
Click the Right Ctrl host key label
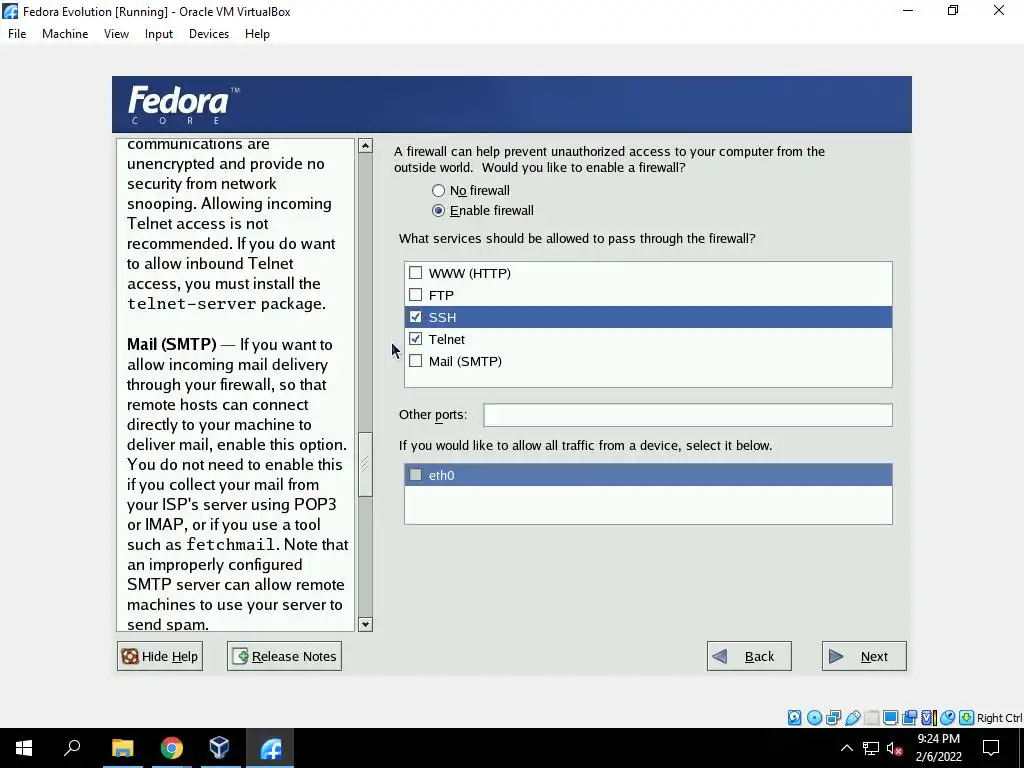(x=1000, y=718)
